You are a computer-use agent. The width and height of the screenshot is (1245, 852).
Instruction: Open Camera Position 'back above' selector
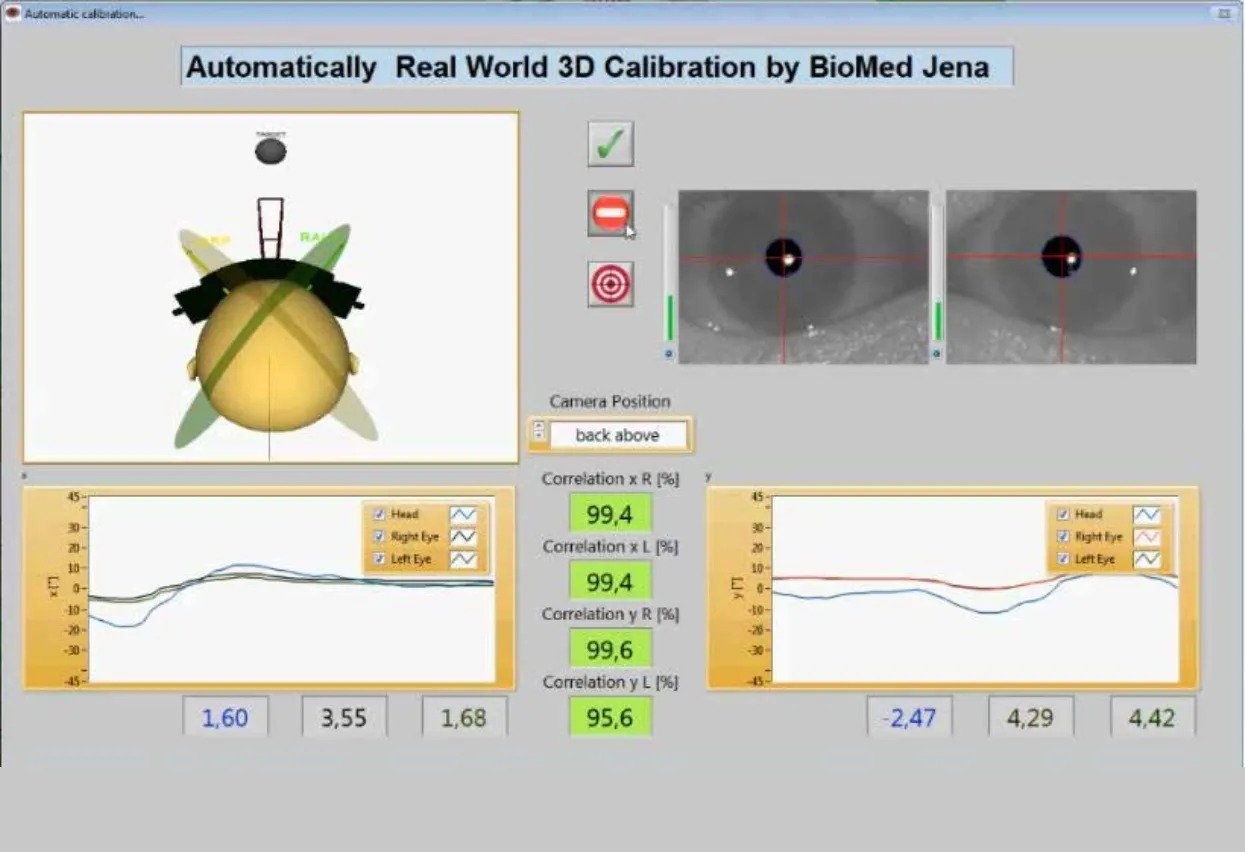(617, 435)
